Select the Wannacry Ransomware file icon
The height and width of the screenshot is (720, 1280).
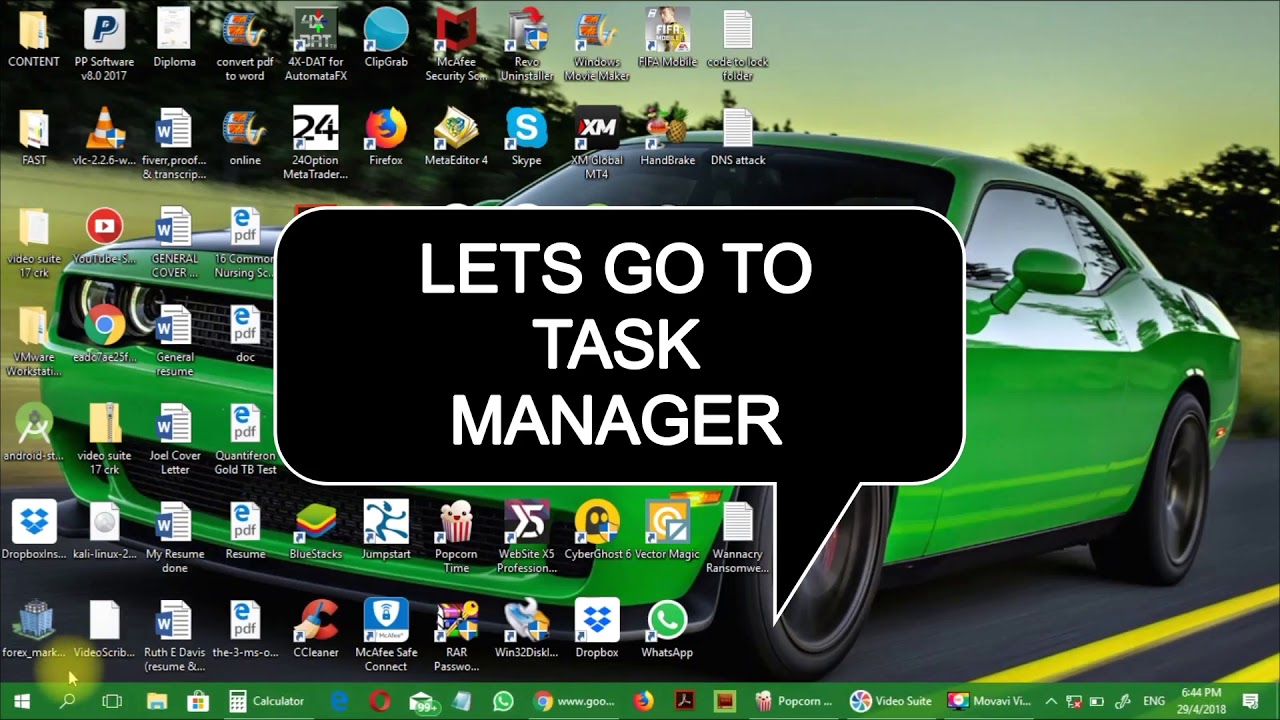coord(738,537)
